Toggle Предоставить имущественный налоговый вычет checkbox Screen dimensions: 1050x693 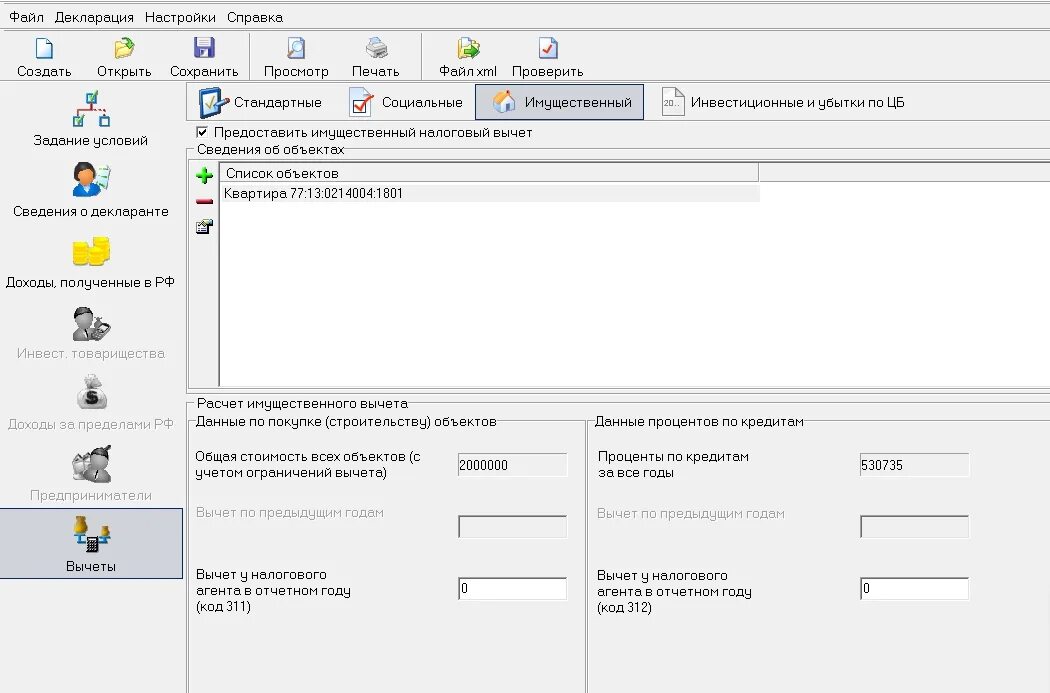[x=202, y=132]
